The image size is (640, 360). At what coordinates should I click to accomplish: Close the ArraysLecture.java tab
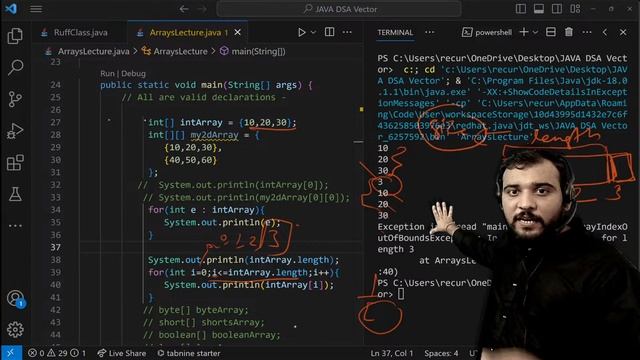pyautogui.click(x=238, y=32)
